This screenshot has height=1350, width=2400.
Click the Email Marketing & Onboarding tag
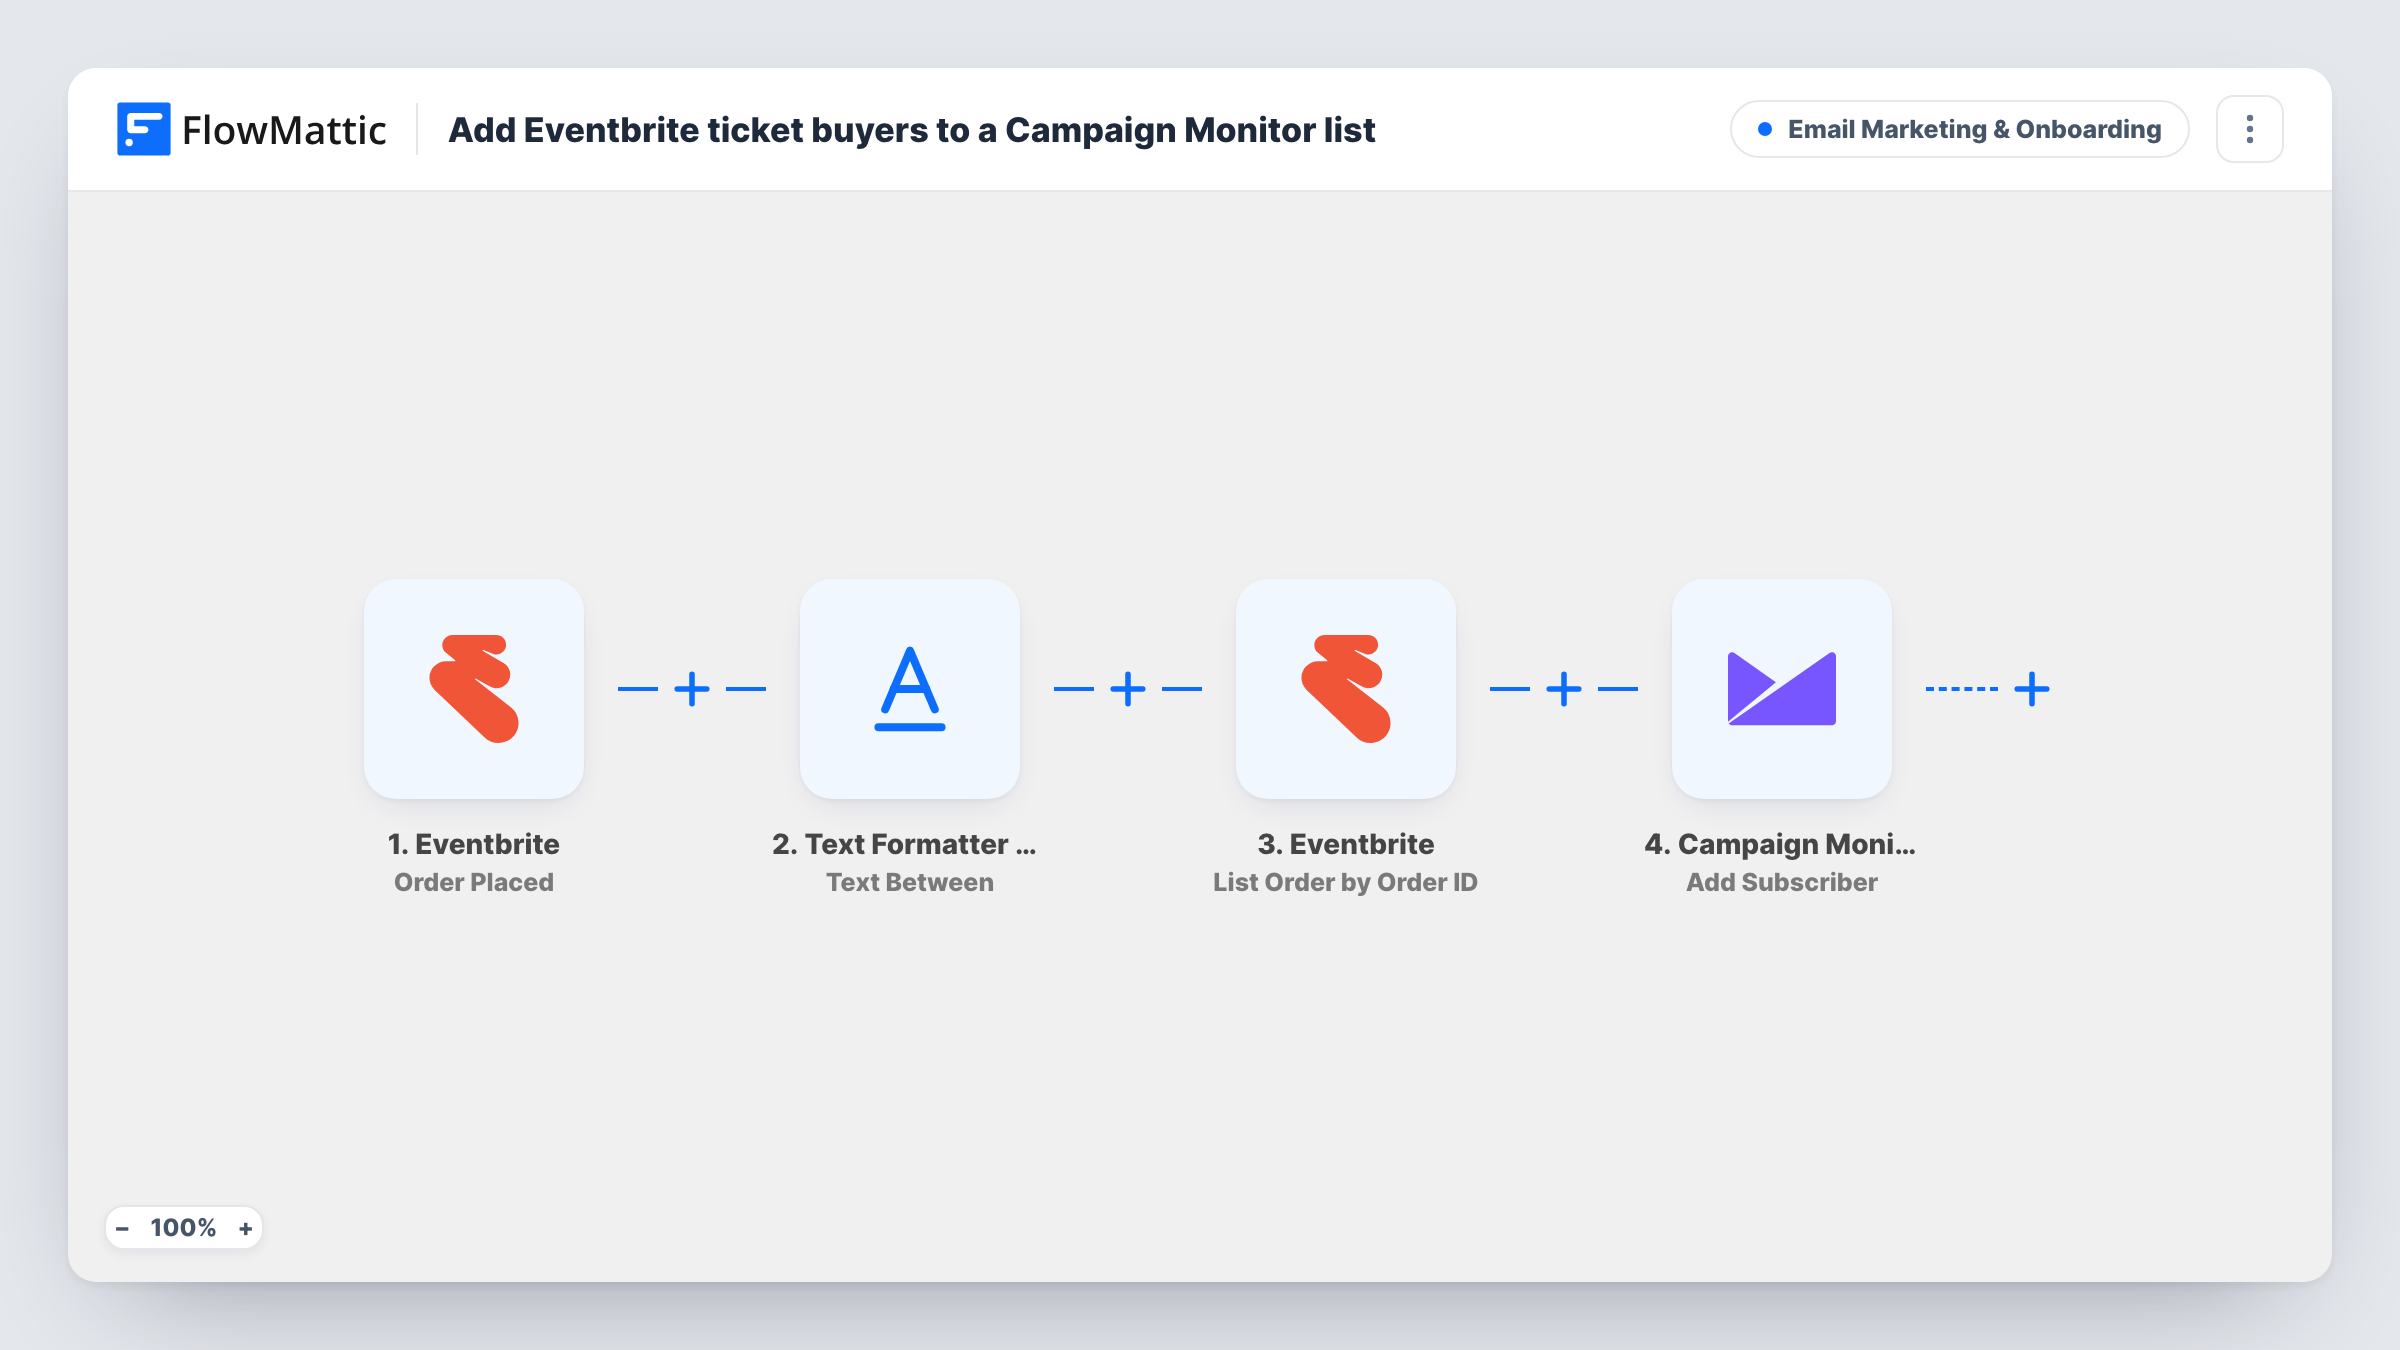coord(1960,129)
